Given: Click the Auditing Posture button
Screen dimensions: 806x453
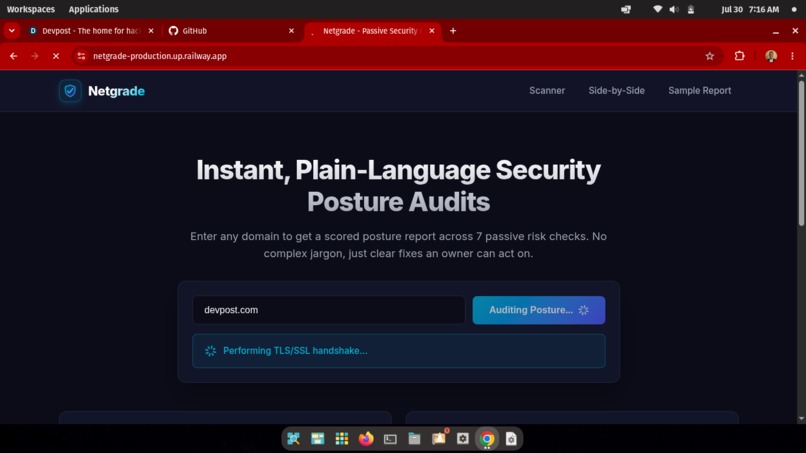Looking at the screenshot, I should tap(539, 310).
